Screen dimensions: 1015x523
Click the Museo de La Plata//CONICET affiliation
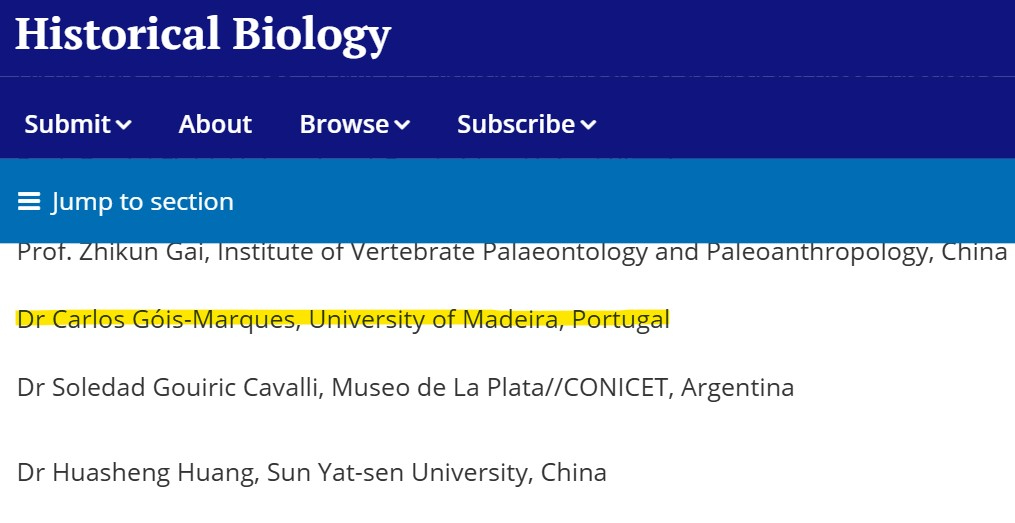(x=497, y=387)
